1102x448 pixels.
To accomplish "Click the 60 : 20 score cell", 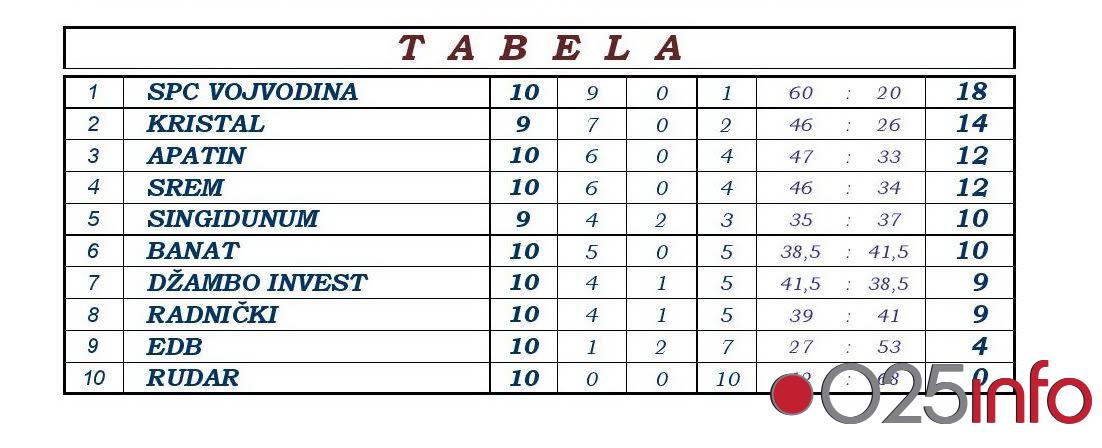I will point(844,93).
